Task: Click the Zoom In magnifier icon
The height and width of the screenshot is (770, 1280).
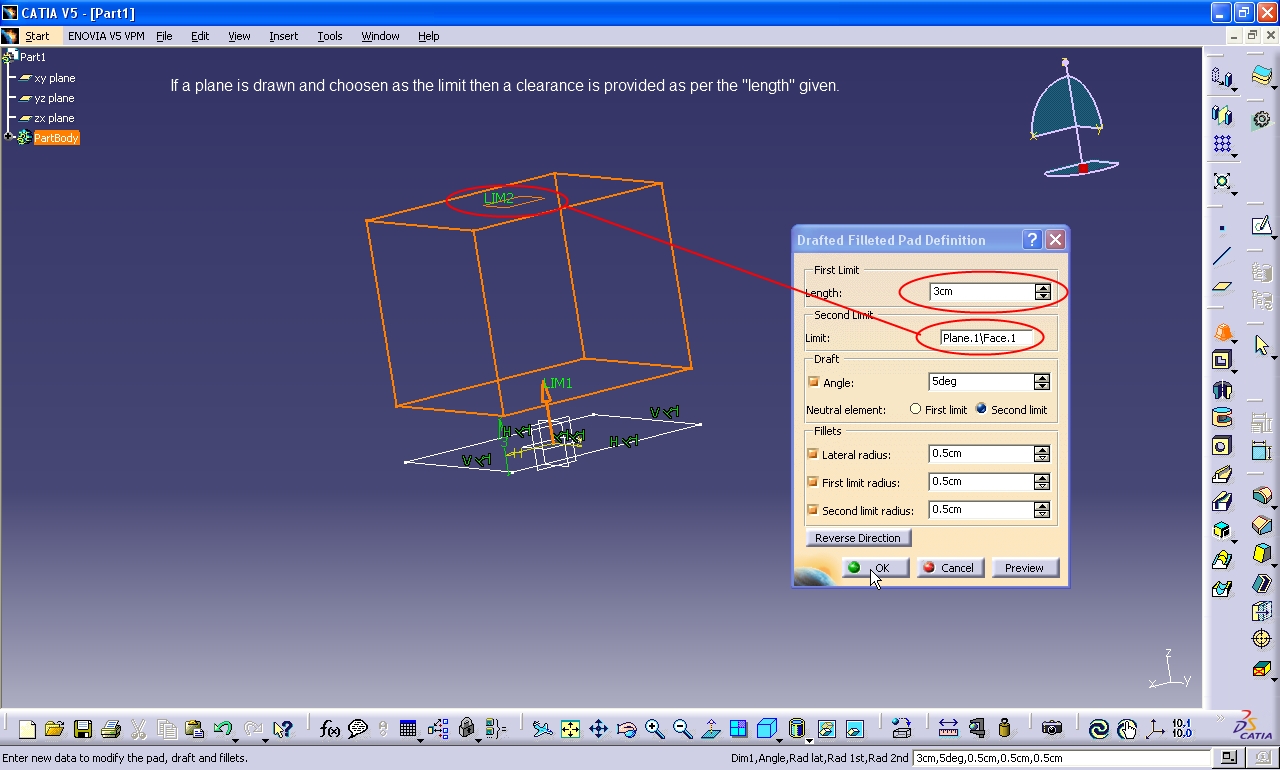Action: point(654,729)
